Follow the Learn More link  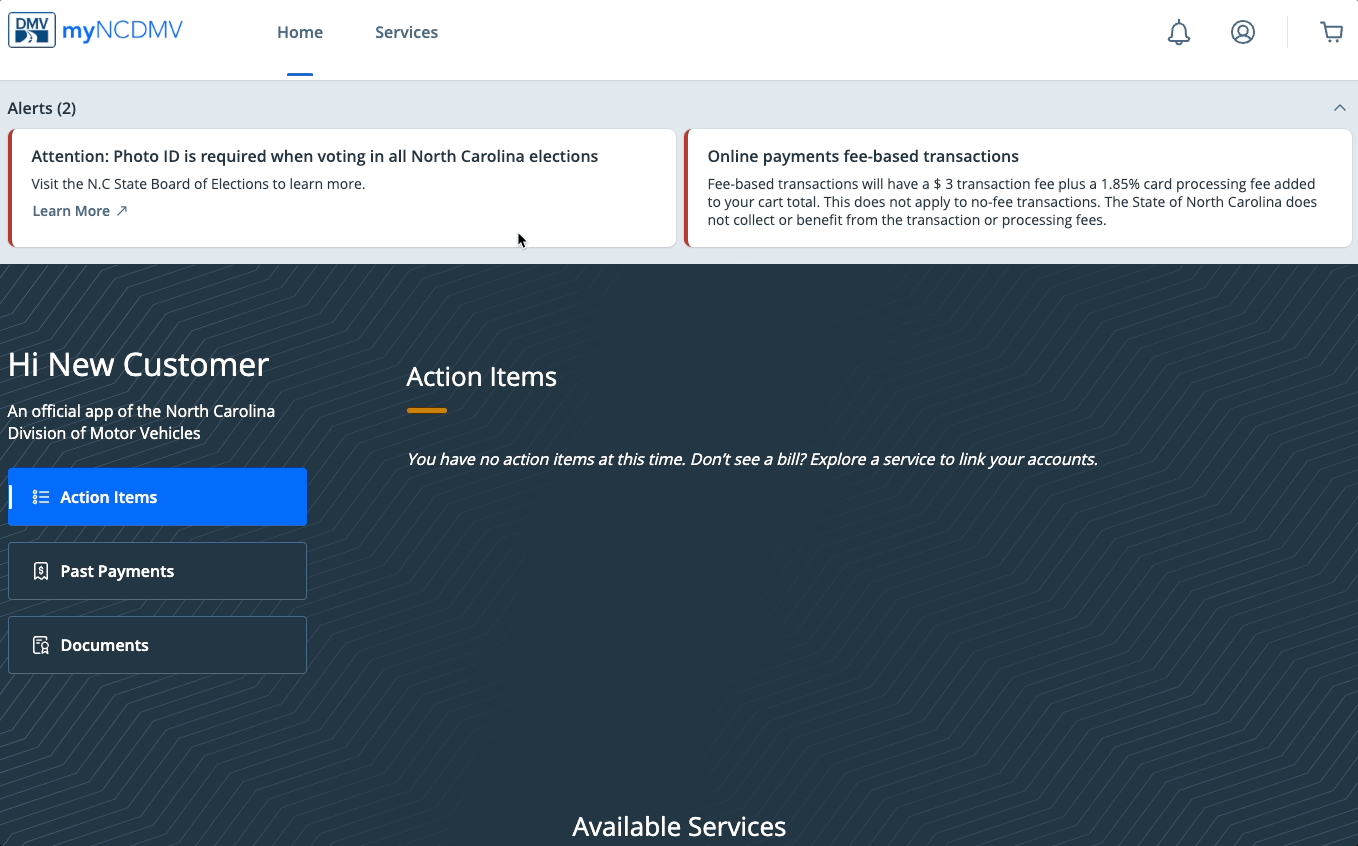71,211
